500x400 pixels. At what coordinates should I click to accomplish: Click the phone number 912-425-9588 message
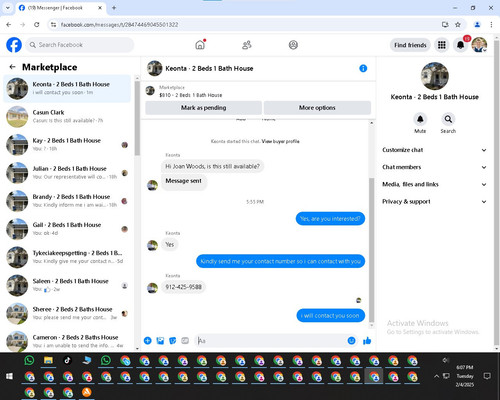coord(183,287)
